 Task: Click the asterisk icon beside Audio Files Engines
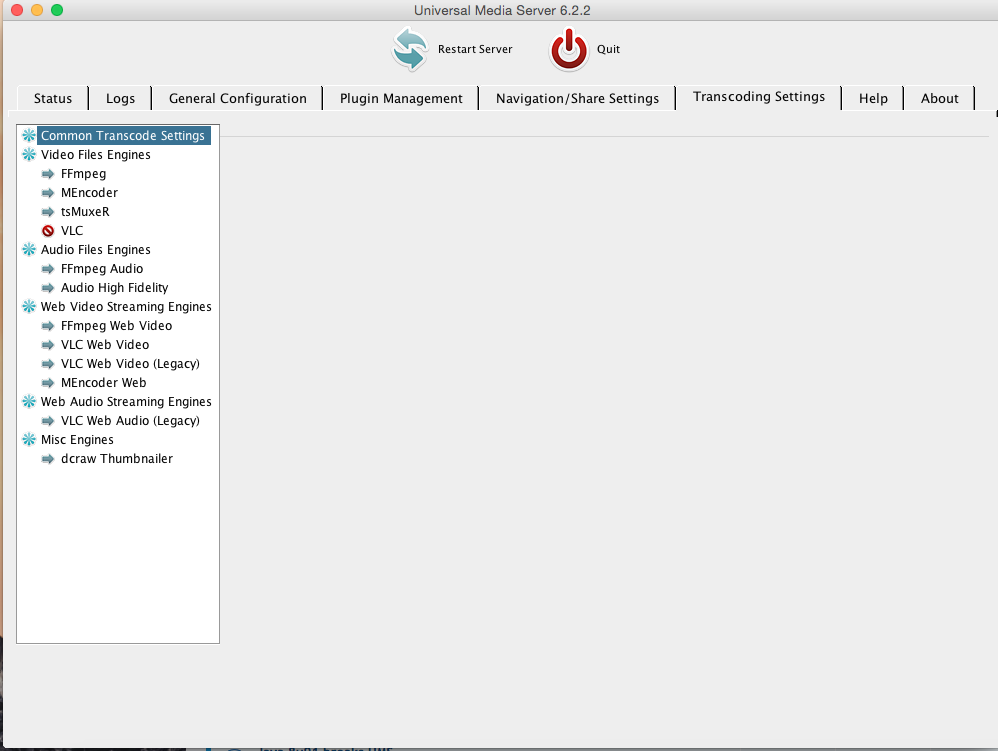pyautogui.click(x=29, y=249)
